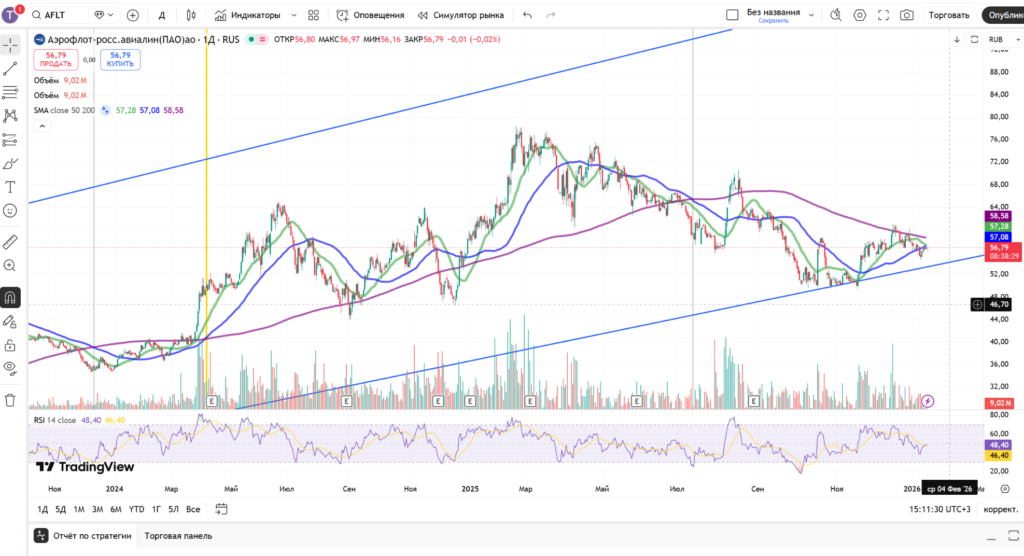The width and height of the screenshot is (1024, 556).
Task: Undo last action arrow
Action: [x=528, y=15]
